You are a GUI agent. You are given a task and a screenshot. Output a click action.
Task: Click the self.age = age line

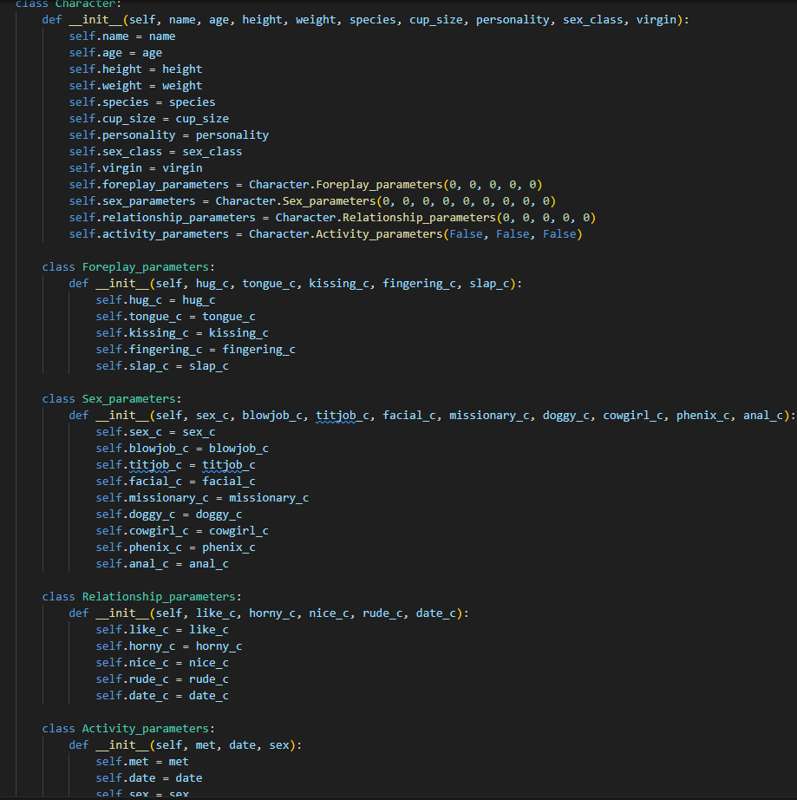[x=115, y=53]
